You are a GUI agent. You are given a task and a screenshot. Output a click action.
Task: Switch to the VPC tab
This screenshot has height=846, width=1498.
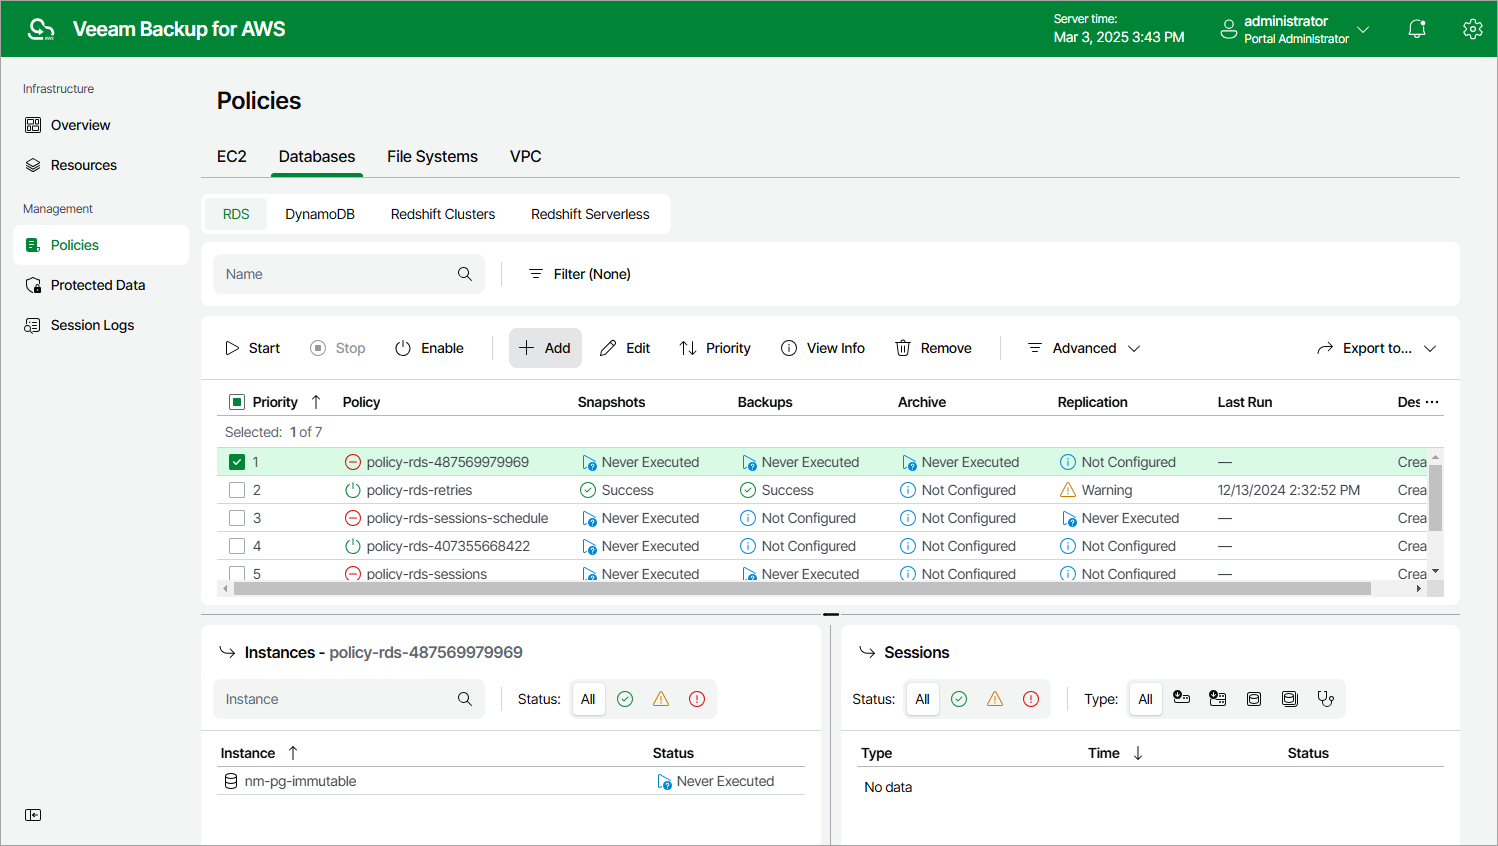pyautogui.click(x=526, y=156)
